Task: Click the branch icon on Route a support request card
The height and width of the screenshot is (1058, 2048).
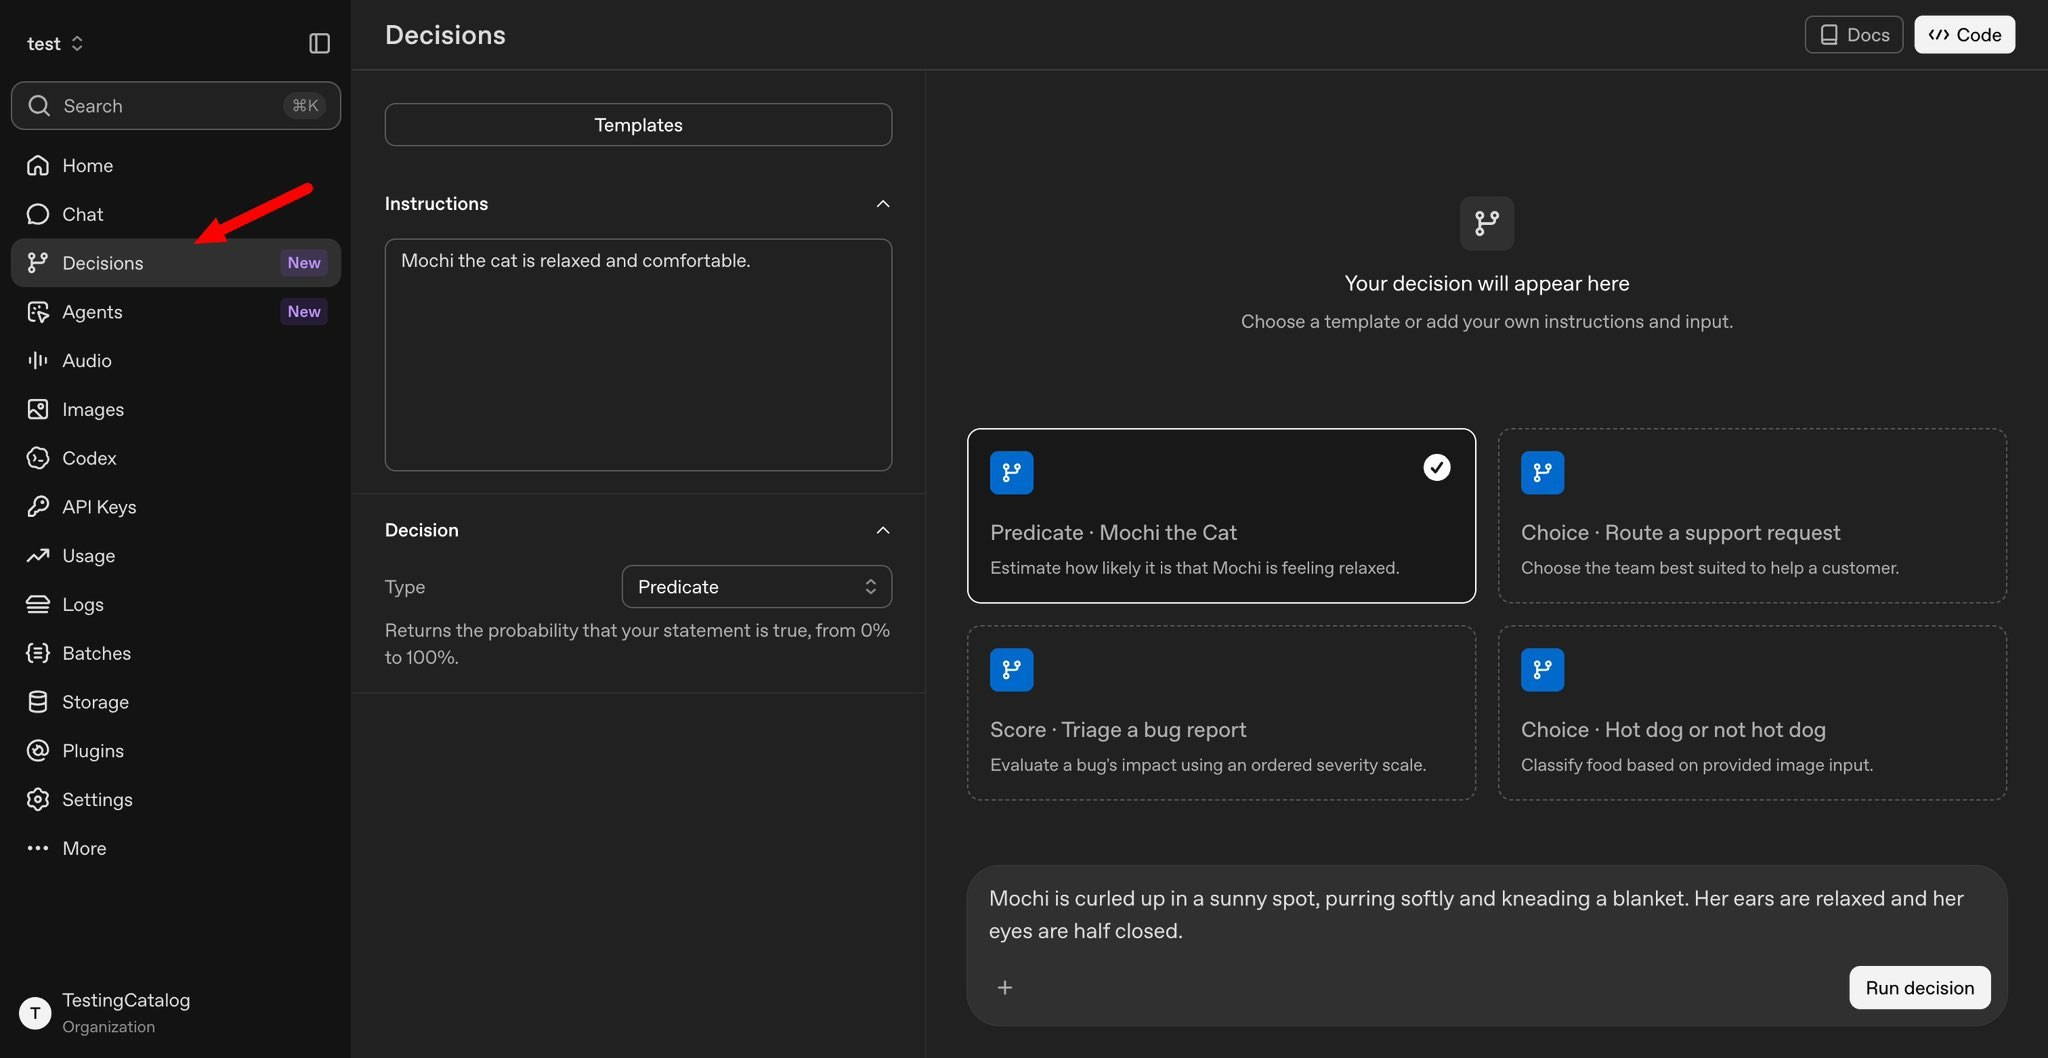Action: tap(1542, 472)
